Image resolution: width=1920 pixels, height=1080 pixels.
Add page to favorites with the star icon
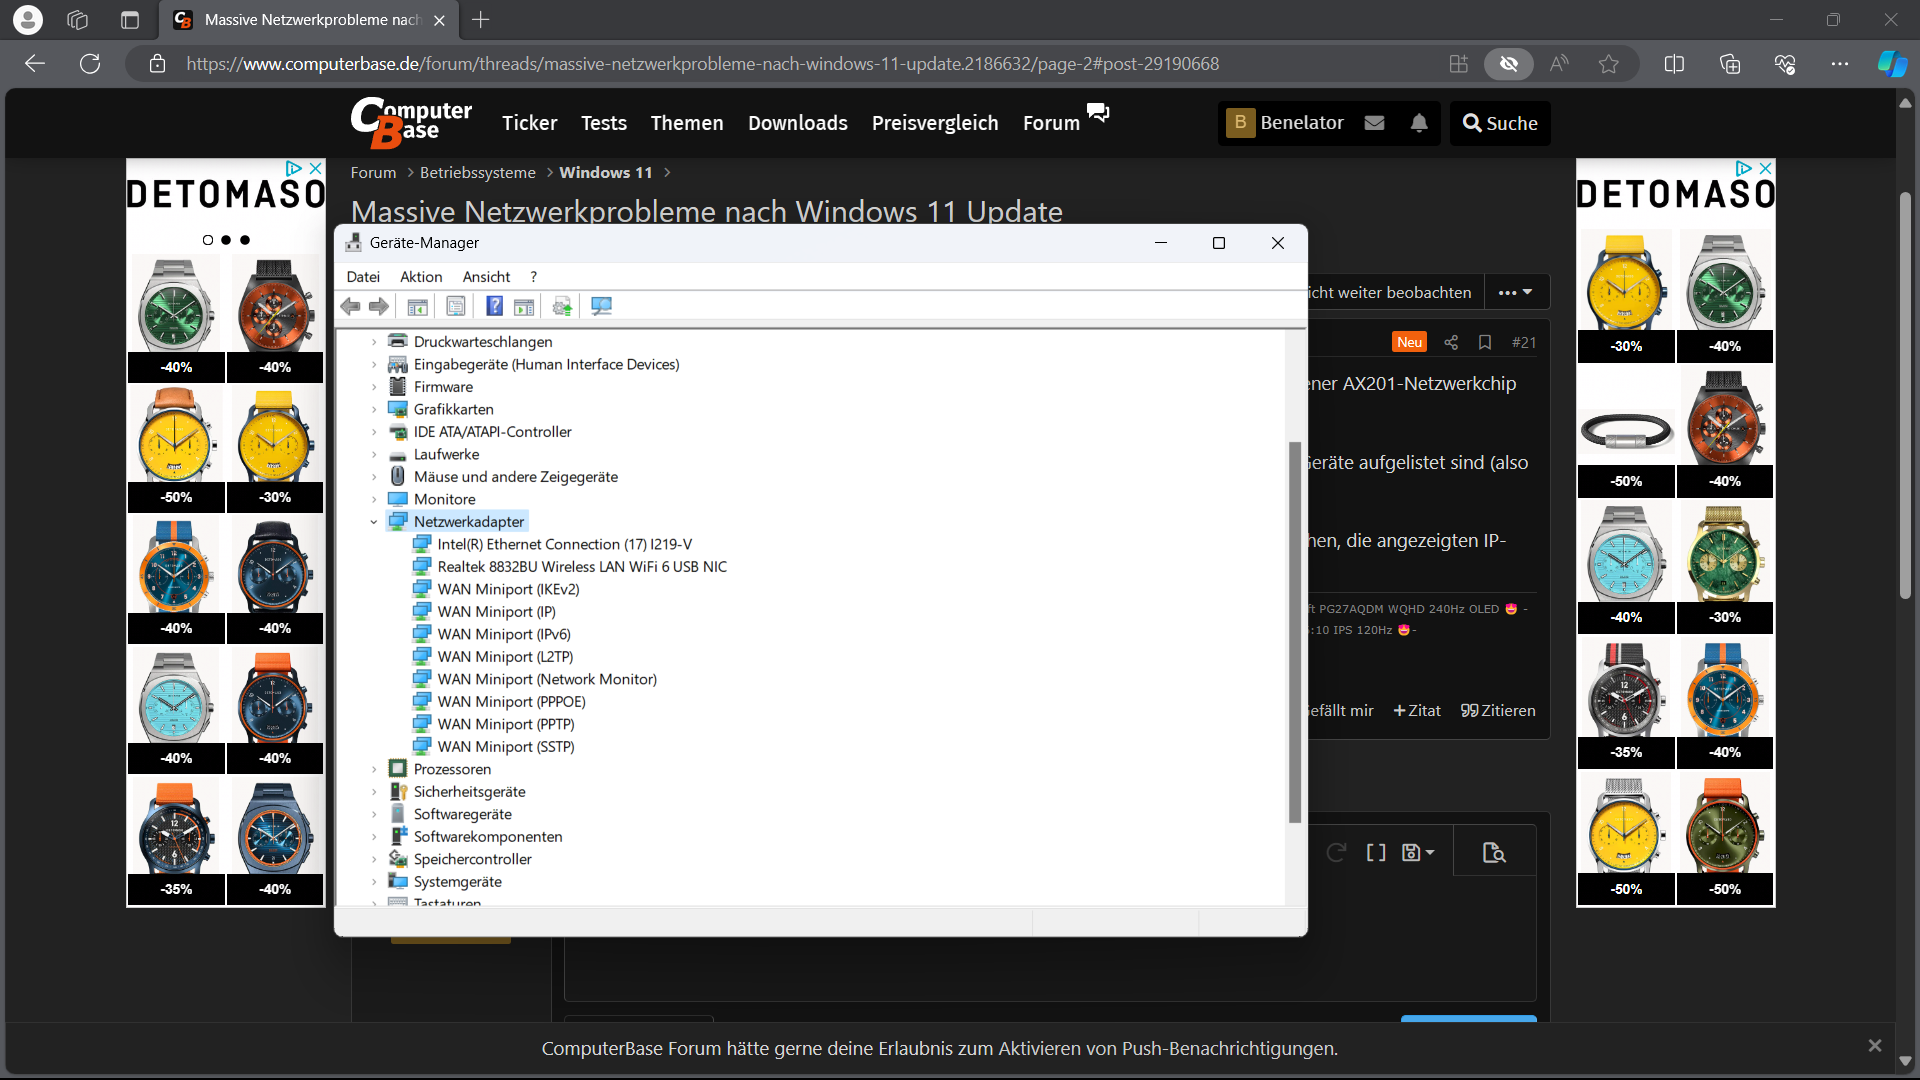[1608, 64]
